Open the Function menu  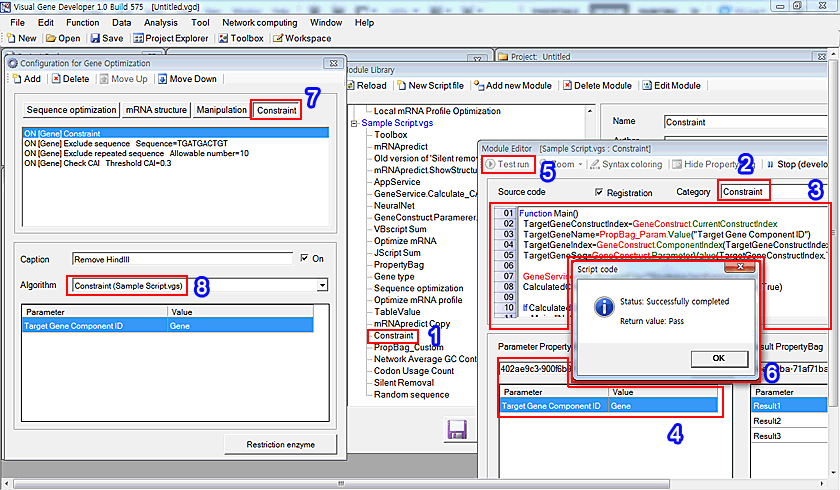pos(82,22)
